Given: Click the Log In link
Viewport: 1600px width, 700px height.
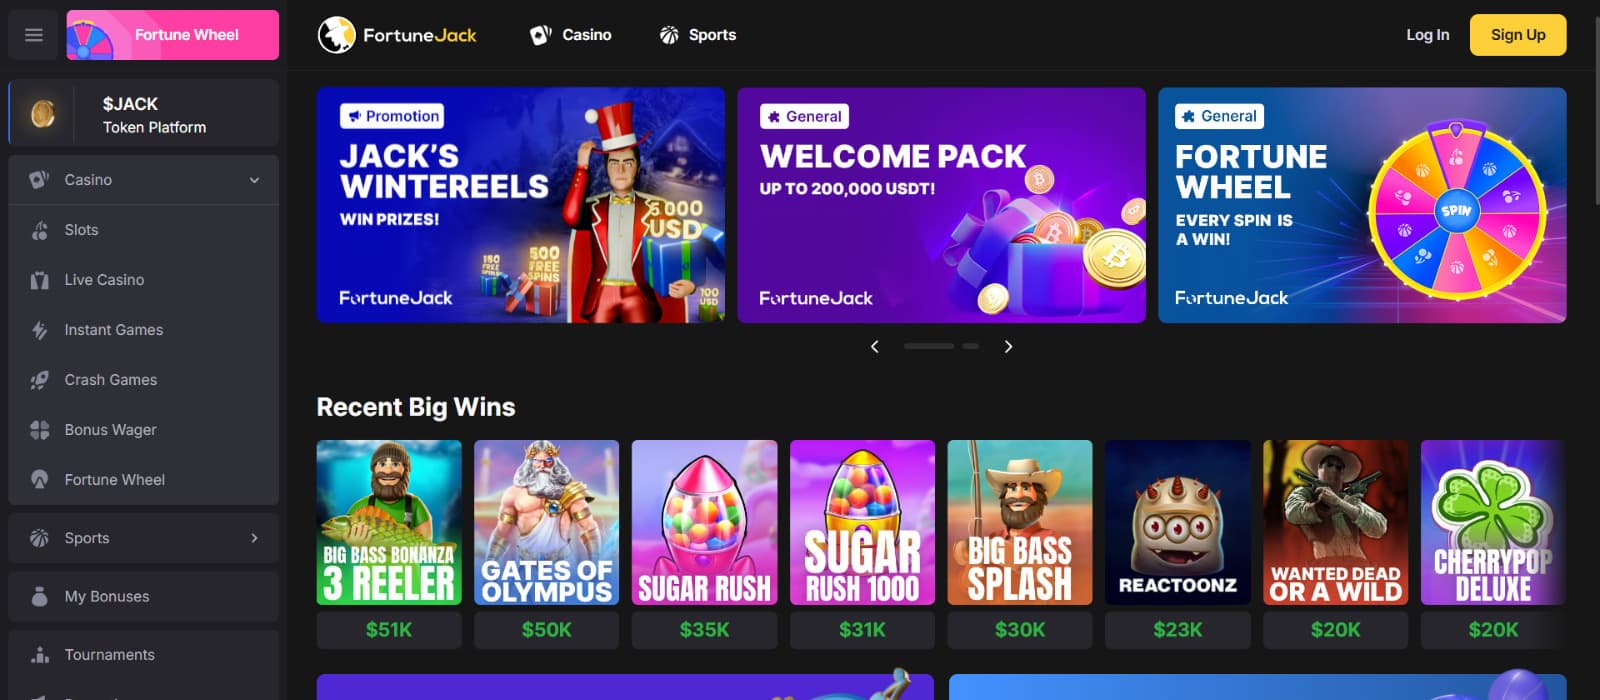Looking at the screenshot, I should (1427, 35).
